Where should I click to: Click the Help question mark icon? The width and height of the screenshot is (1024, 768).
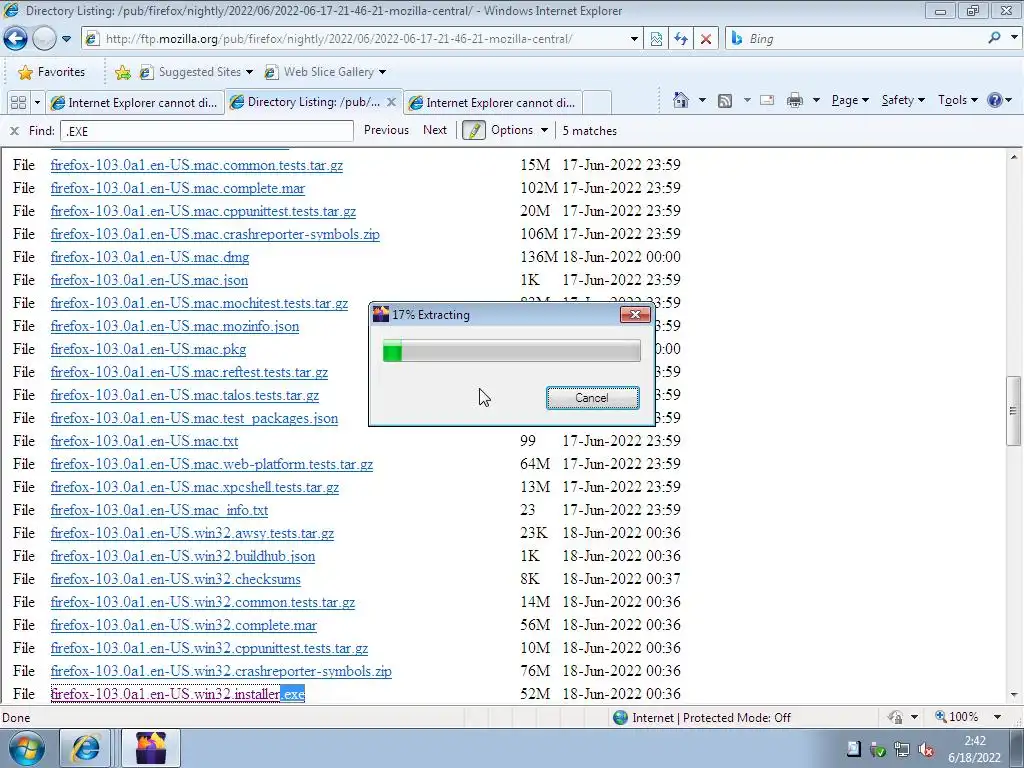coord(995,100)
